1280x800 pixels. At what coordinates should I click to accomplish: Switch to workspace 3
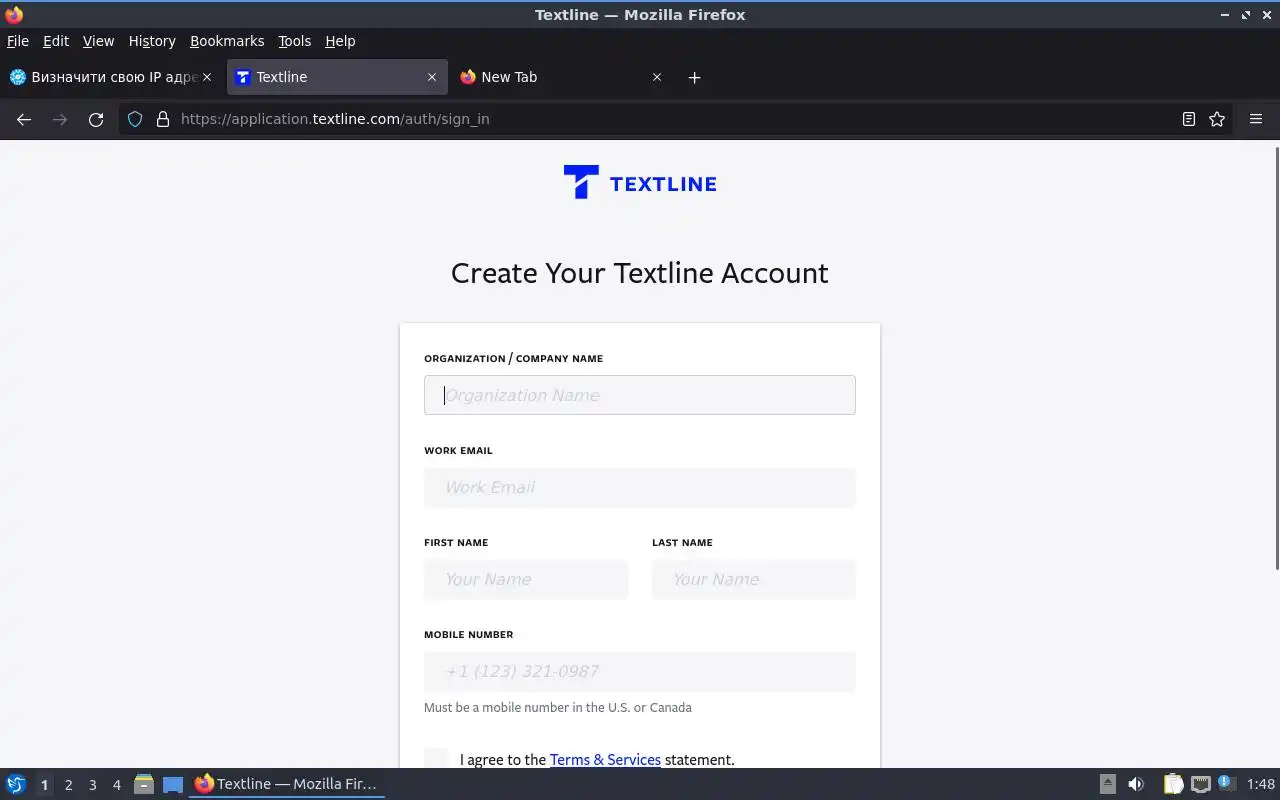pos(92,785)
